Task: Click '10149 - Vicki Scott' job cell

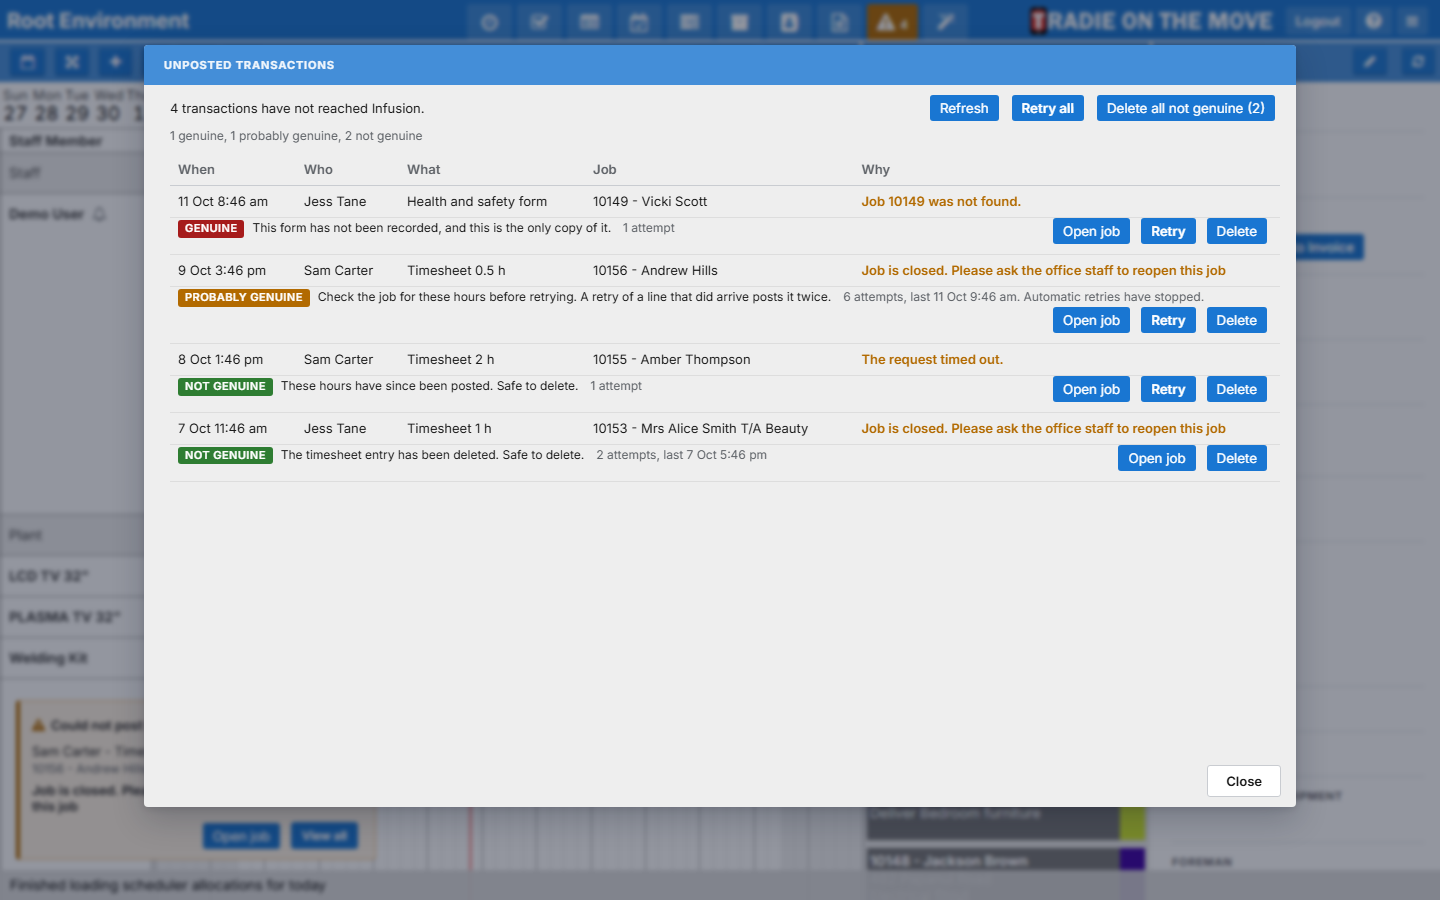Action: pos(650,201)
